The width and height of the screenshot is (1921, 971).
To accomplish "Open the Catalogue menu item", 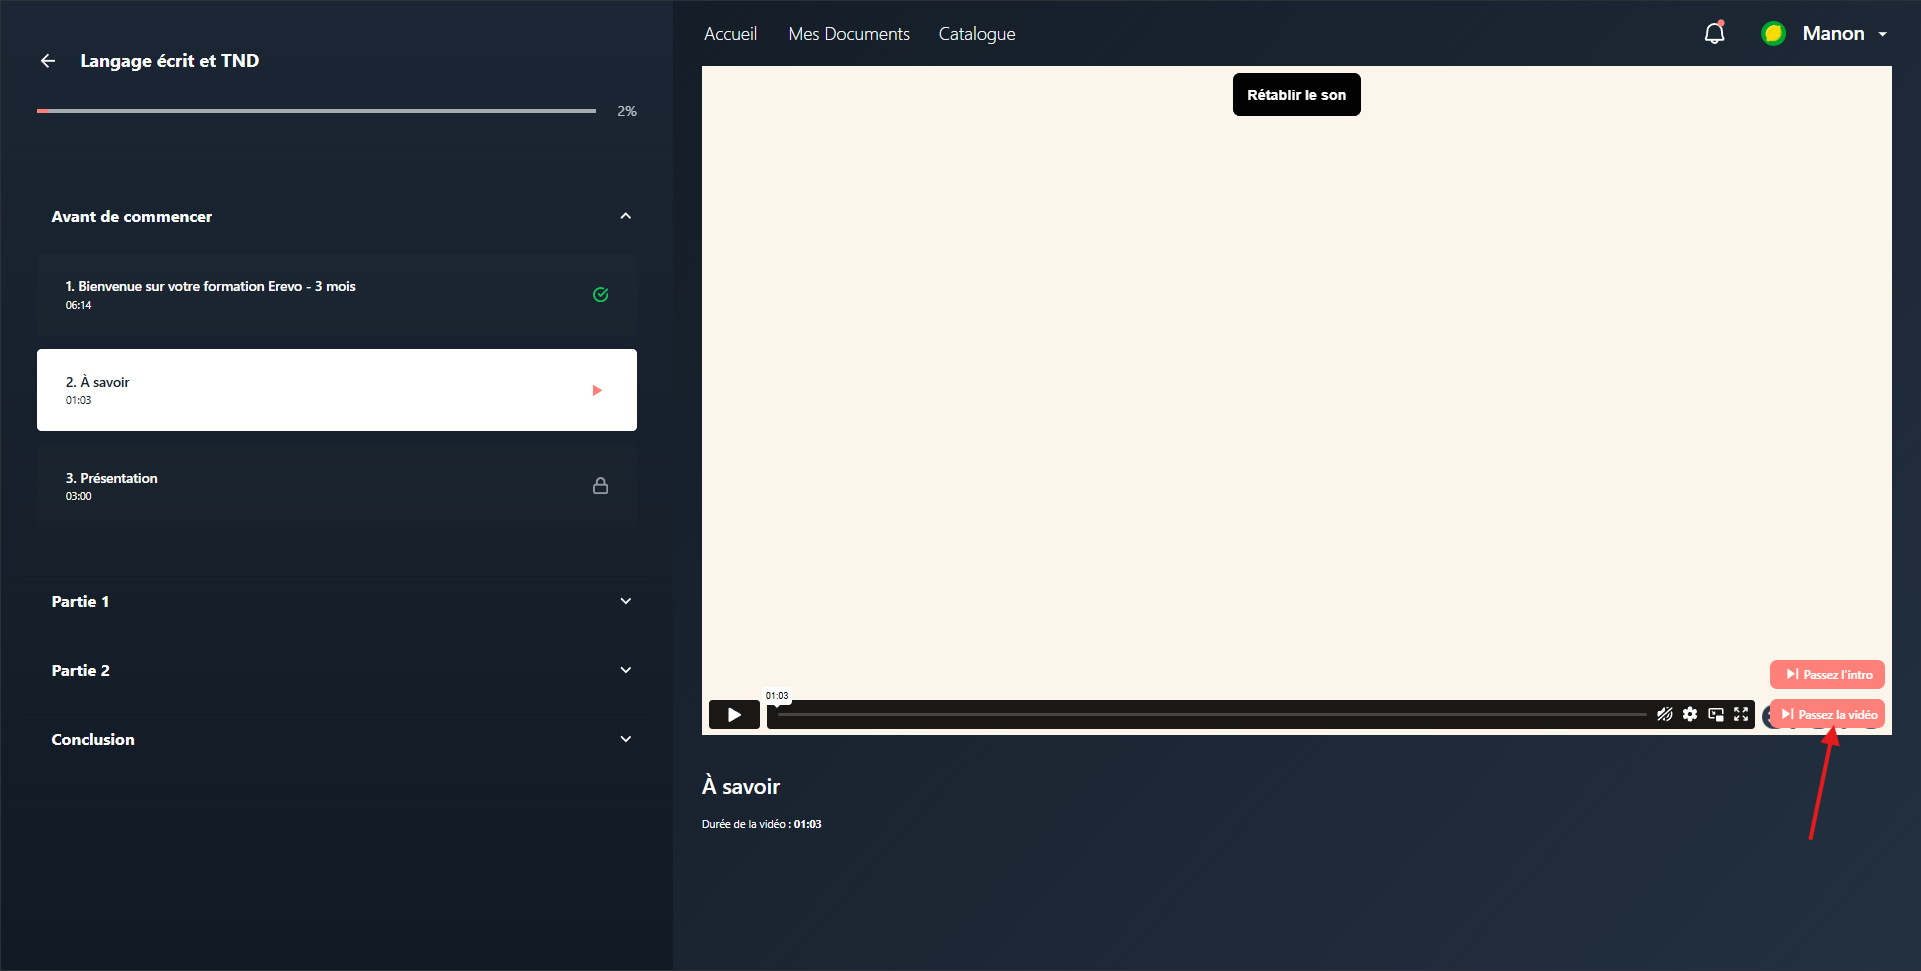I will tap(977, 34).
